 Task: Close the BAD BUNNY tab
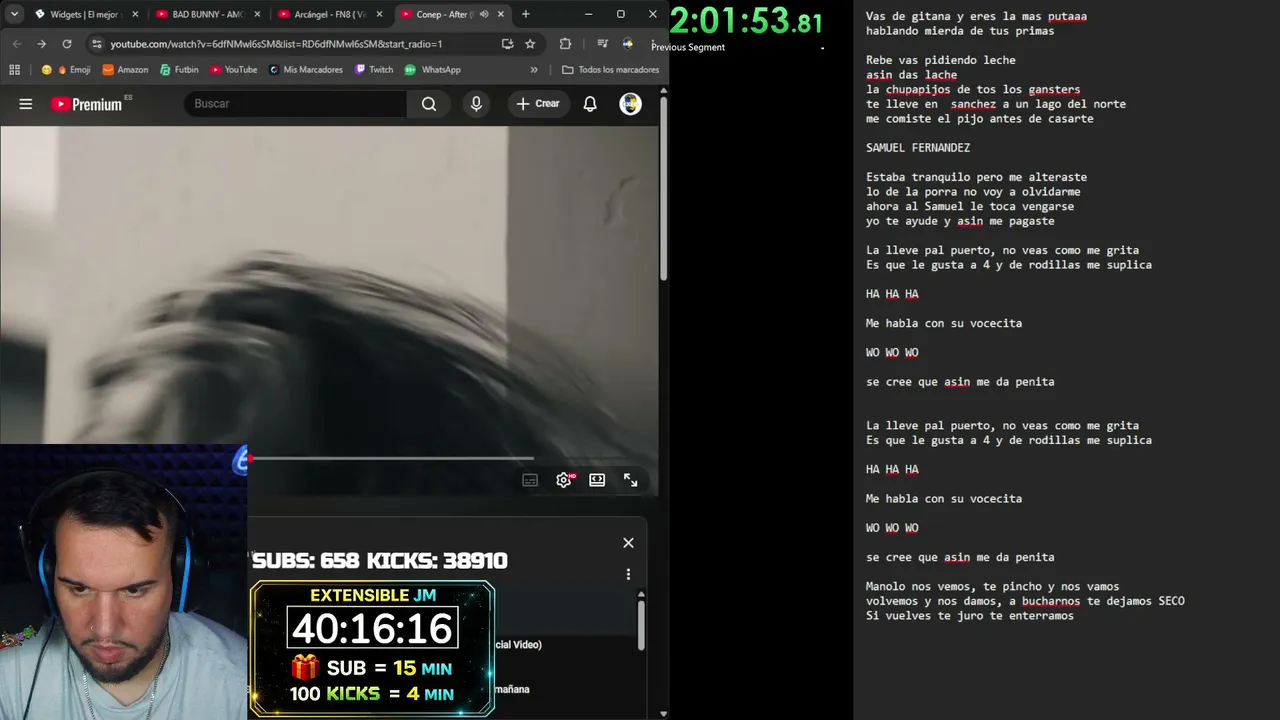click(258, 14)
